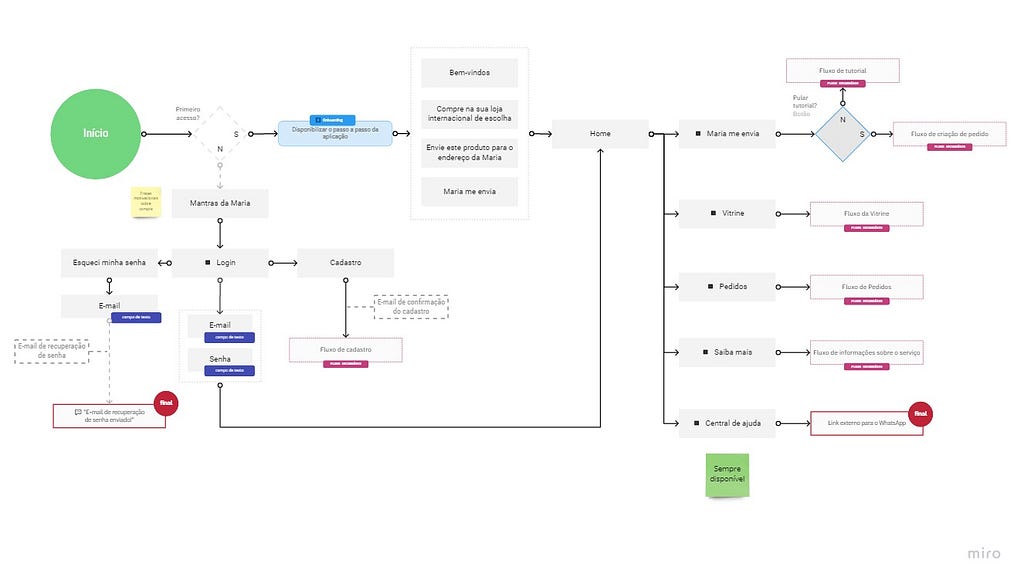Click pink tag under Fluxo da Vitrine
Image resolution: width=1024 pixels, height=582 pixels.
click(867, 228)
